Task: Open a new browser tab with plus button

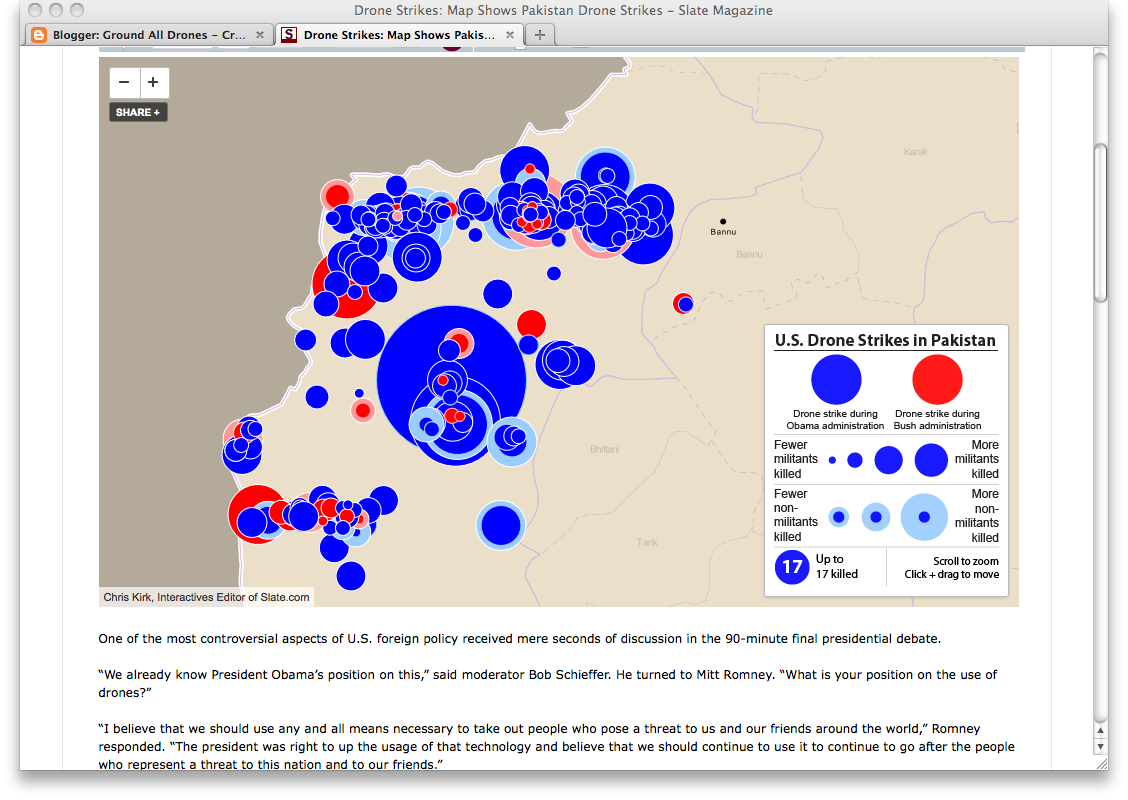Action: (x=538, y=33)
